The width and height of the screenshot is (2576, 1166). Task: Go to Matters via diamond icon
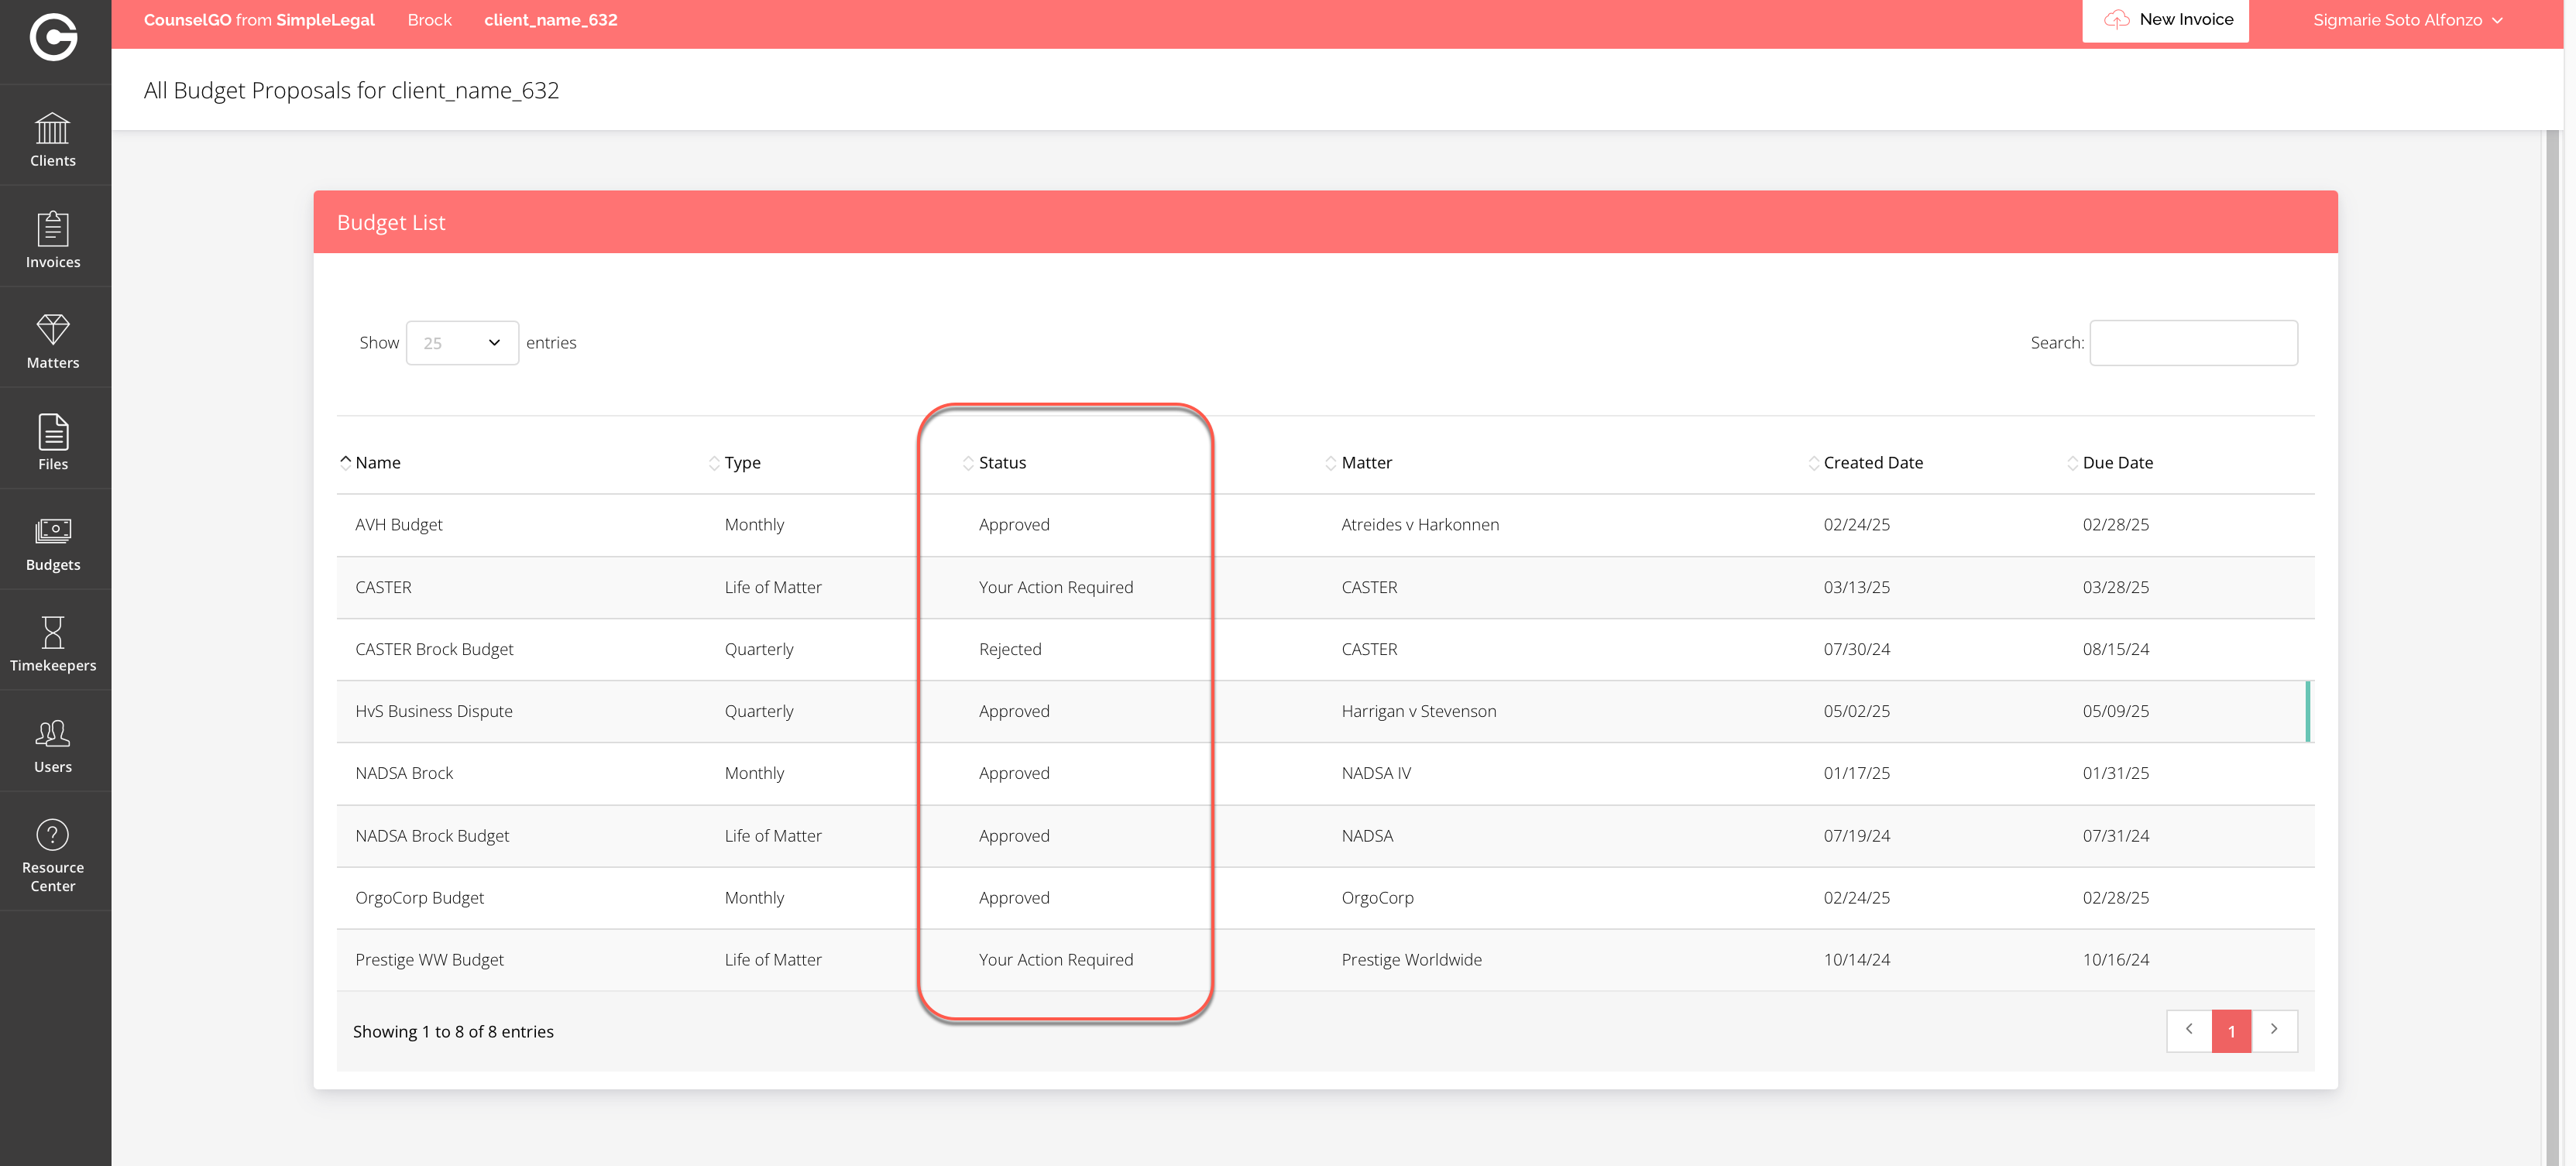[53, 330]
